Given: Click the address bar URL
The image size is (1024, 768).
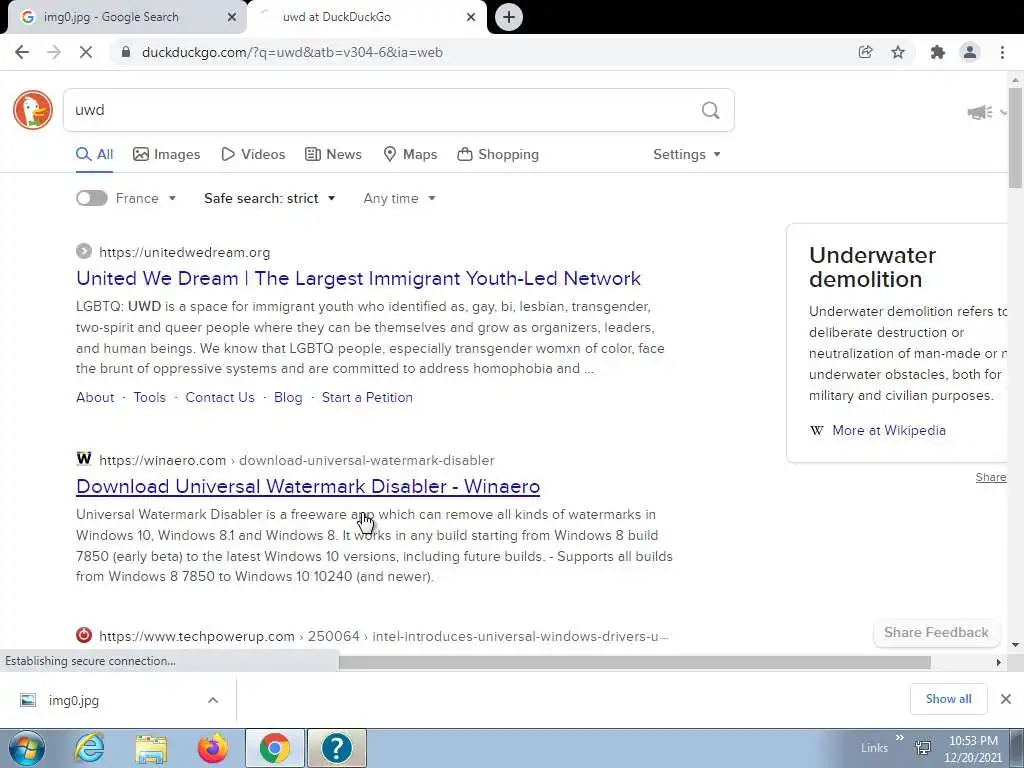Looking at the screenshot, I should click(292, 52).
